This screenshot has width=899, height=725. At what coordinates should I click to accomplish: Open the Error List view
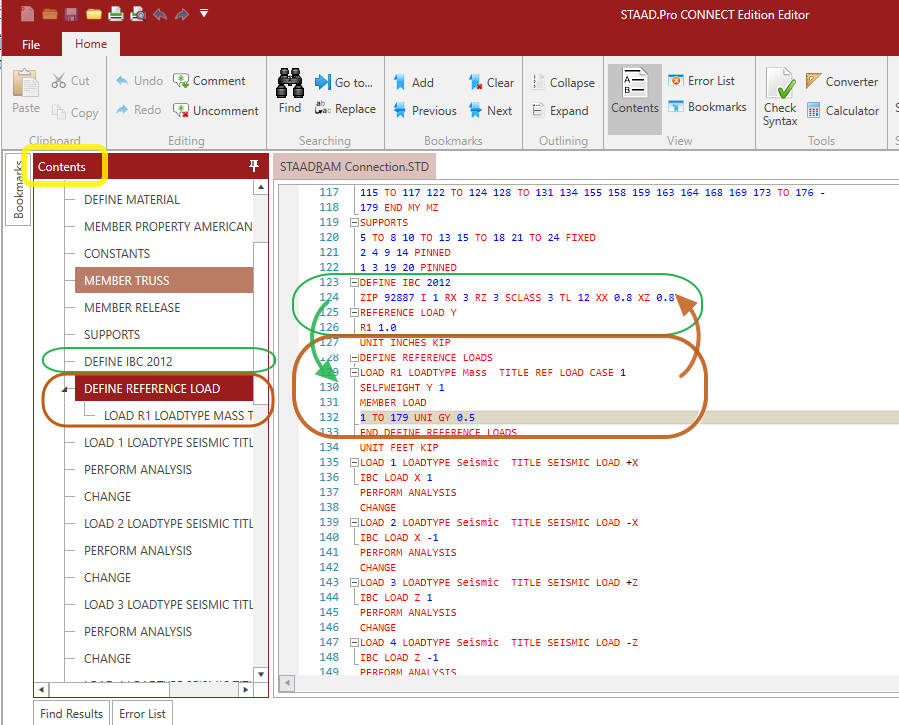(701, 81)
